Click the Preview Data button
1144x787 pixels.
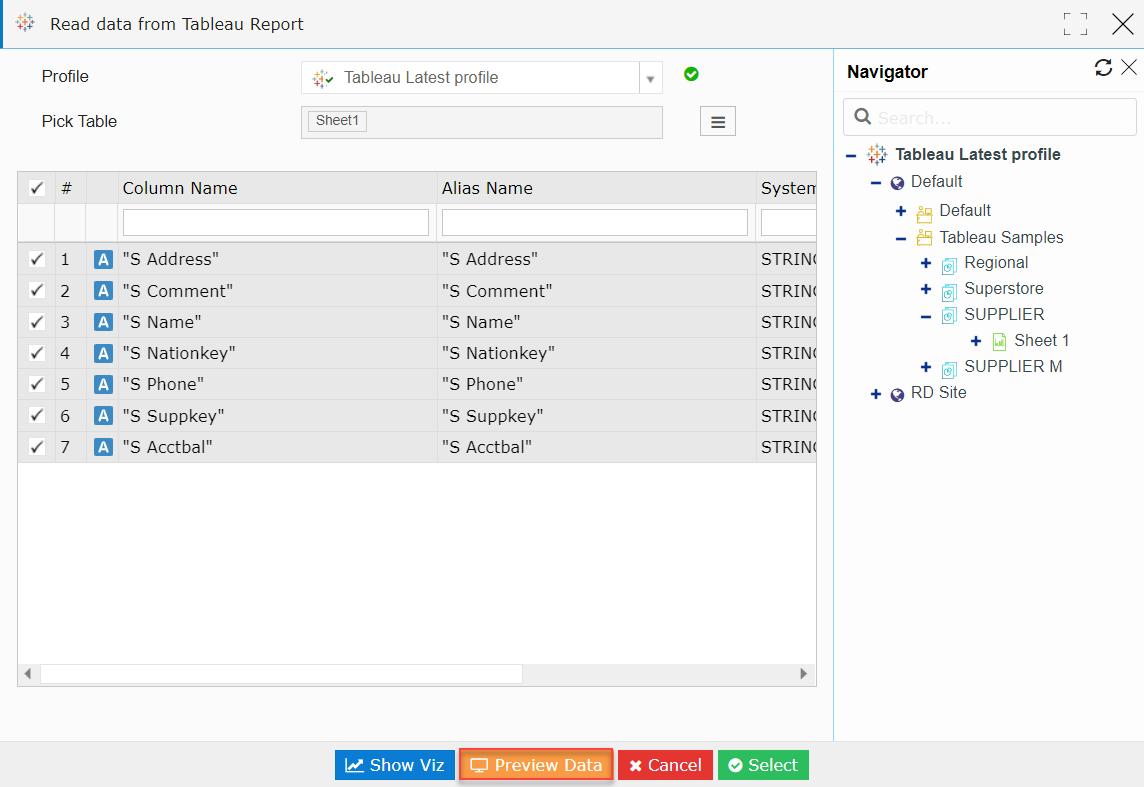pyautogui.click(x=536, y=764)
